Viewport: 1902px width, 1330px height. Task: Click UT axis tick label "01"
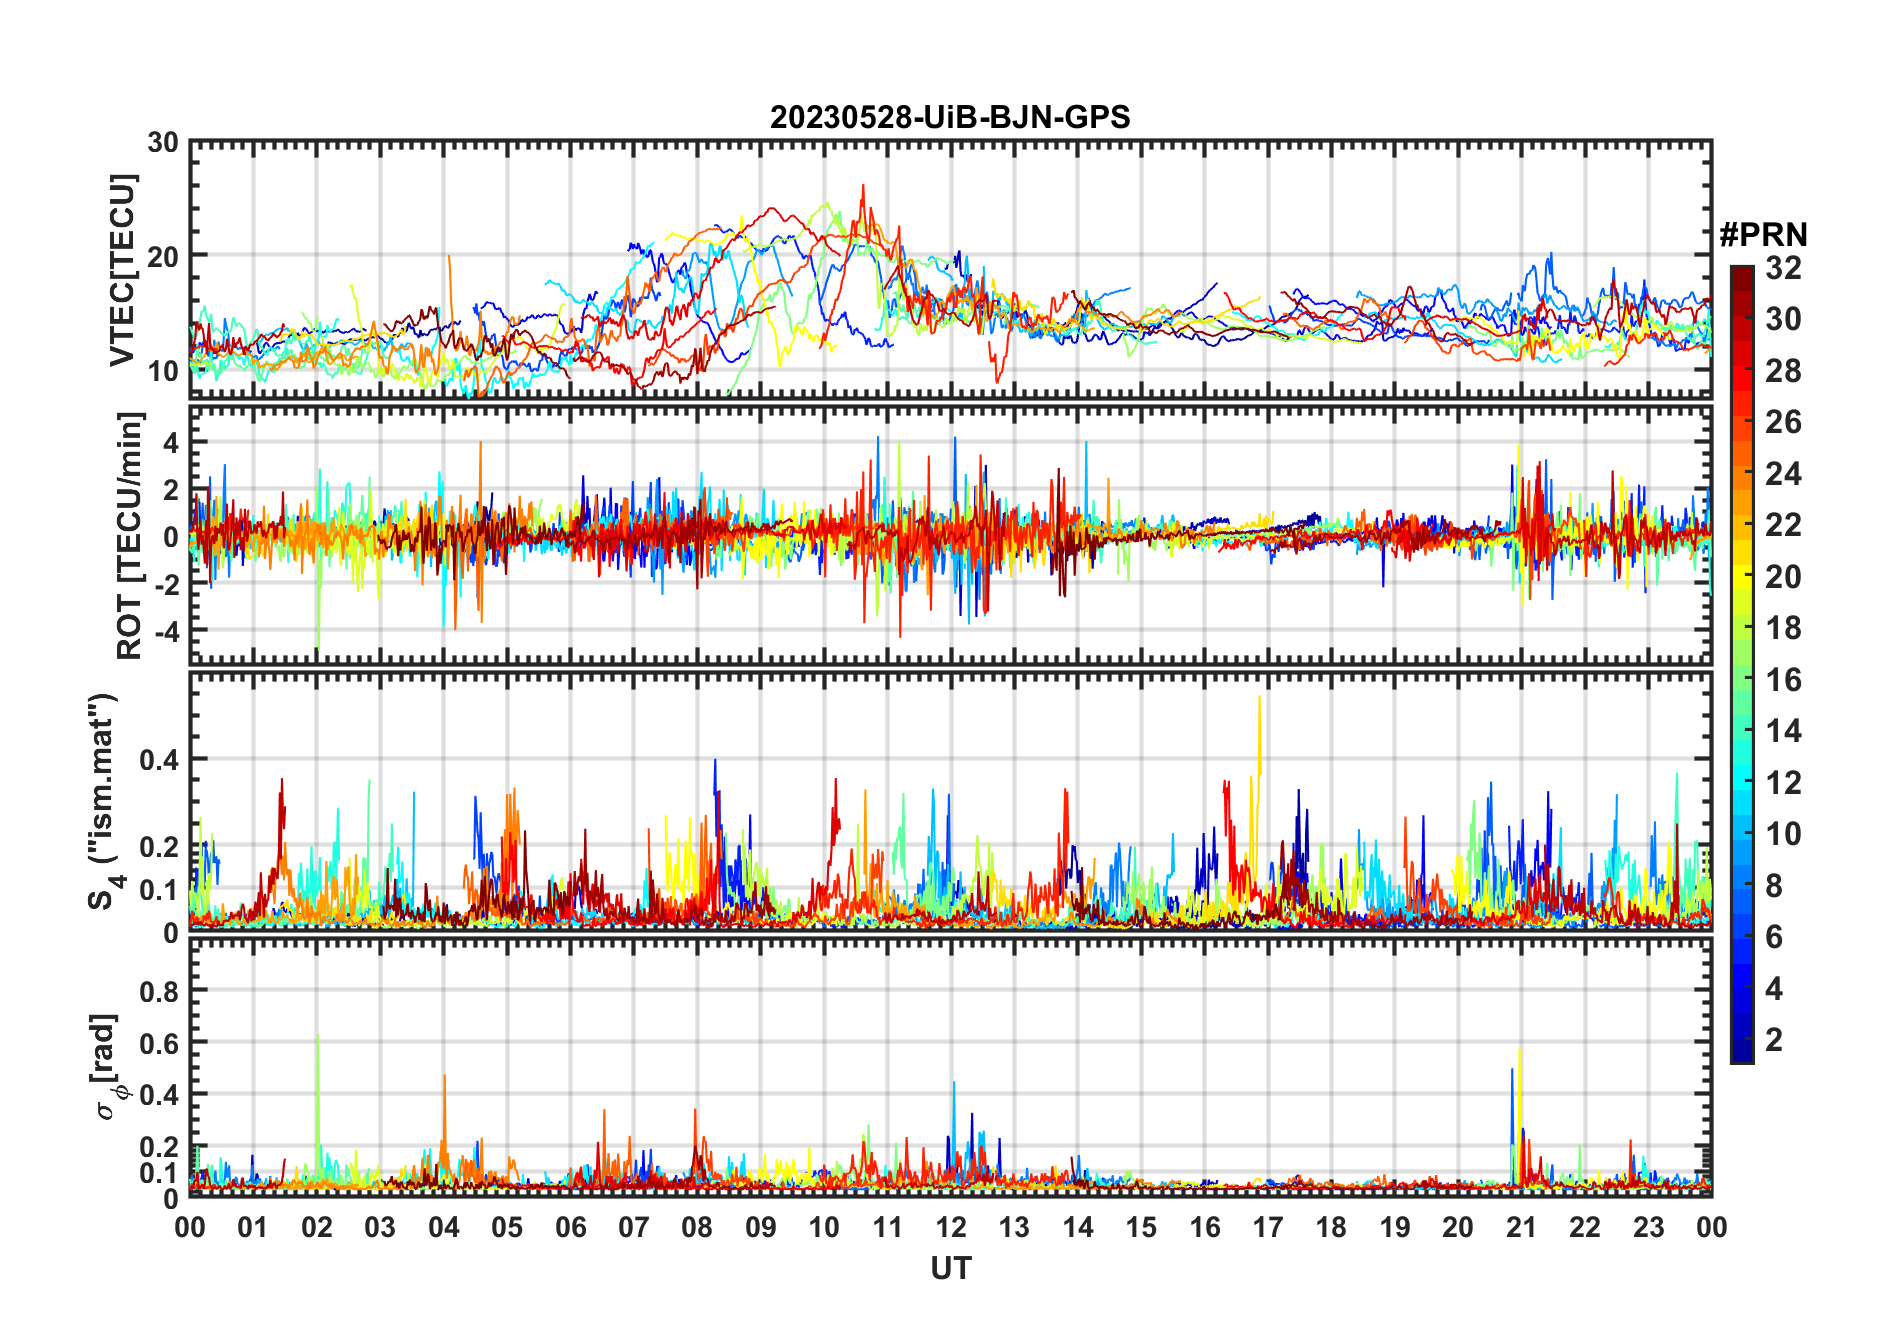tap(253, 1227)
